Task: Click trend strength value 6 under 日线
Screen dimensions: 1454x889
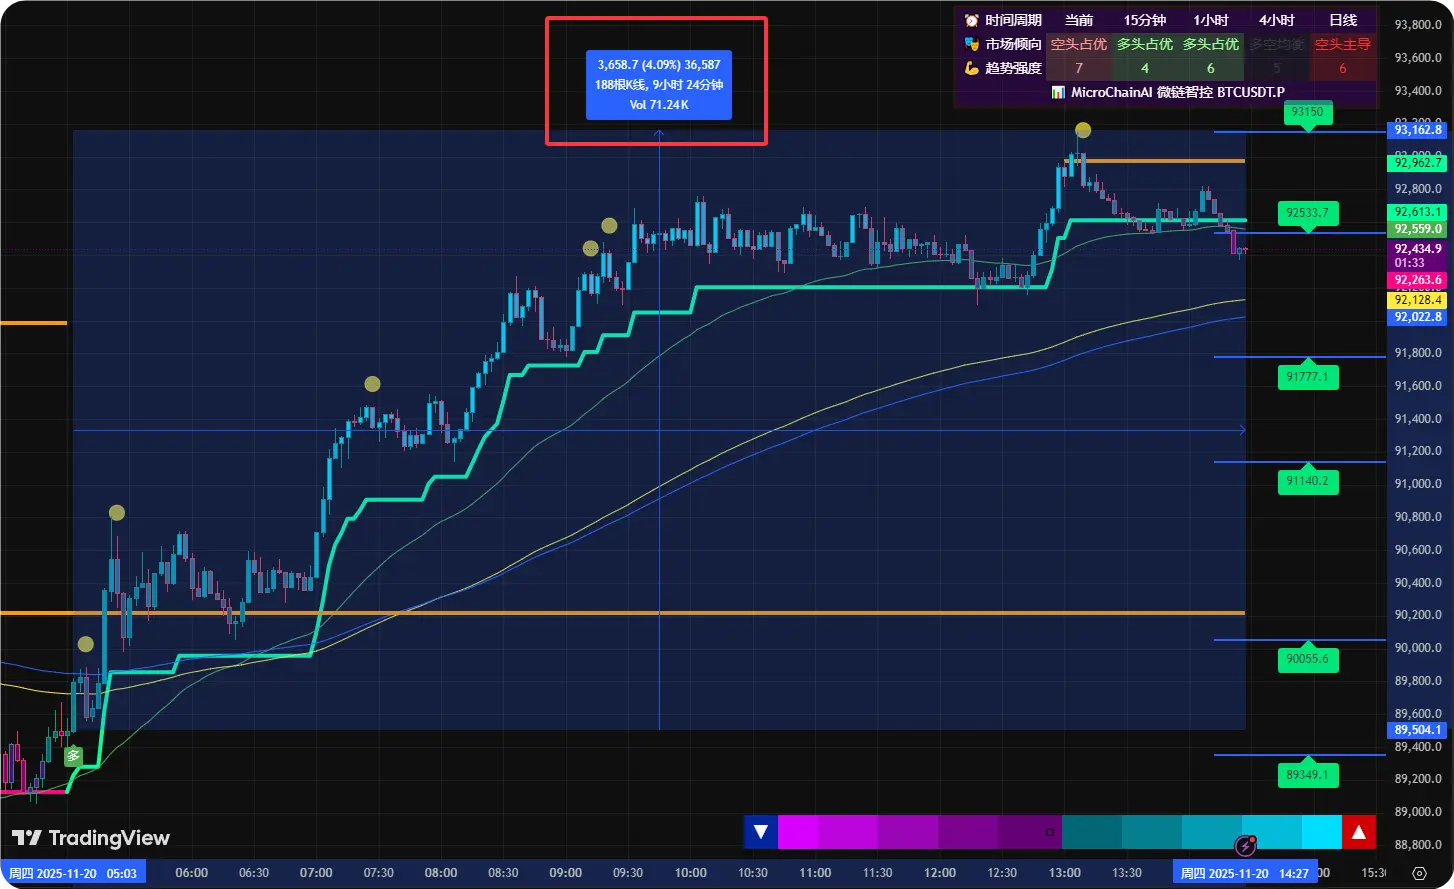Action: click(x=1343, y=68)
